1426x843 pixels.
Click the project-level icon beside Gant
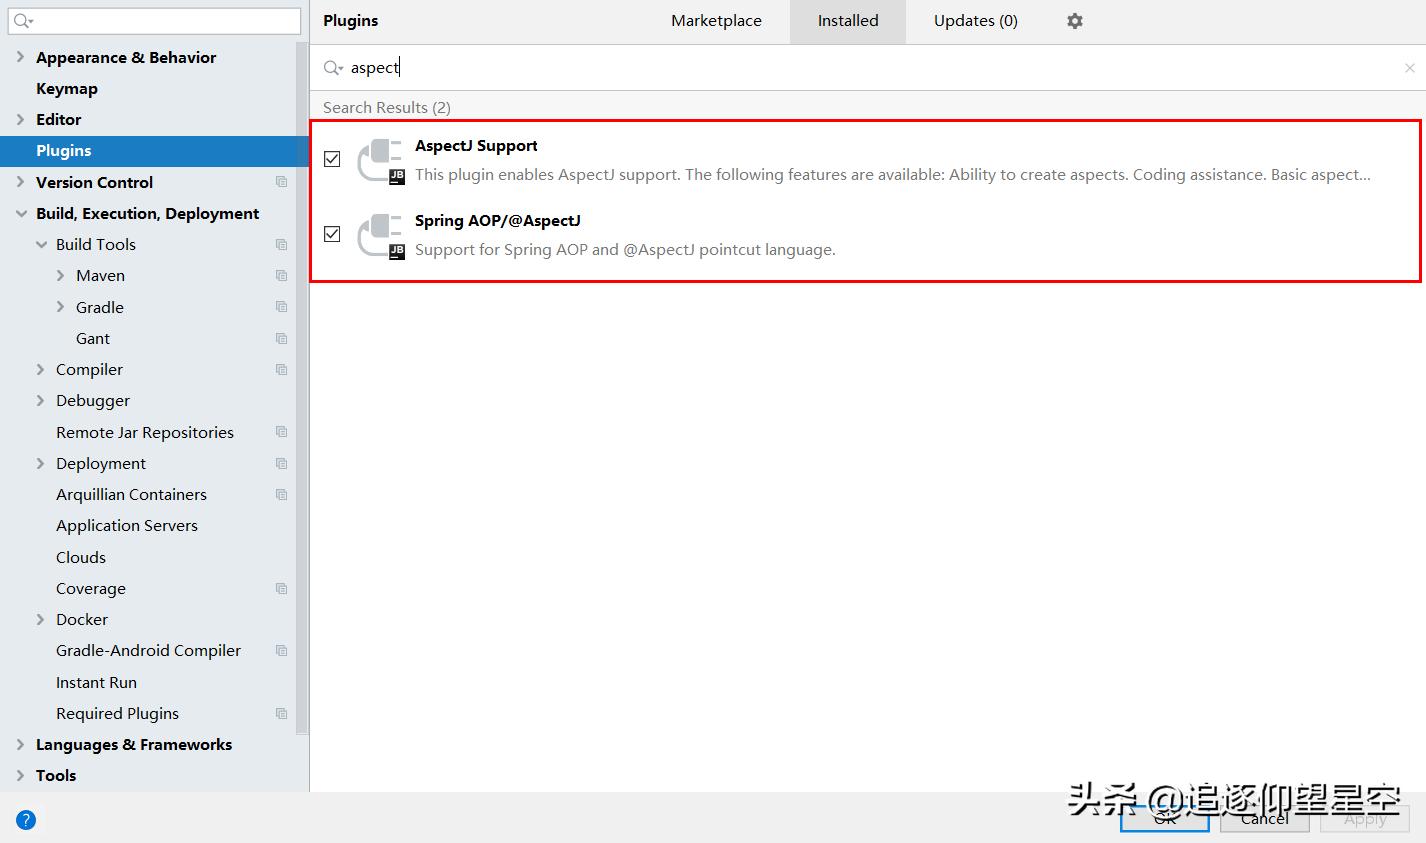coord(281,339)
